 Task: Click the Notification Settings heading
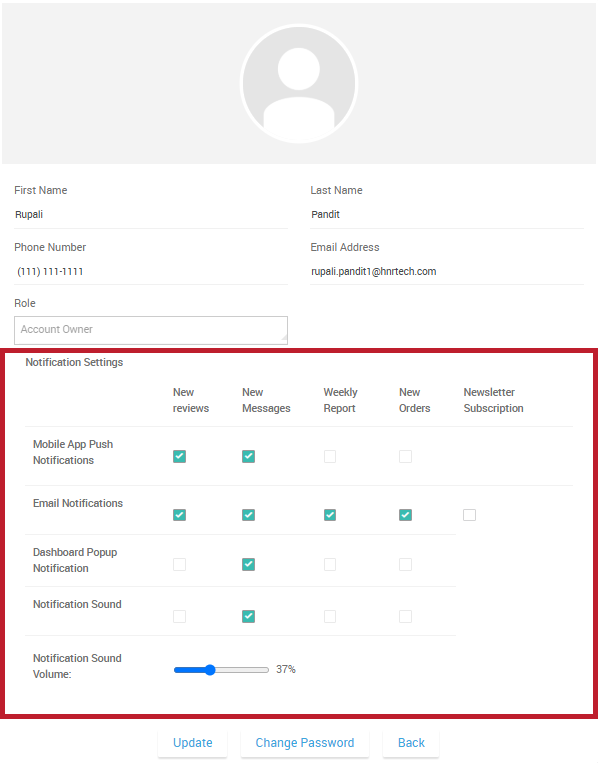click(x=74, y=363)
